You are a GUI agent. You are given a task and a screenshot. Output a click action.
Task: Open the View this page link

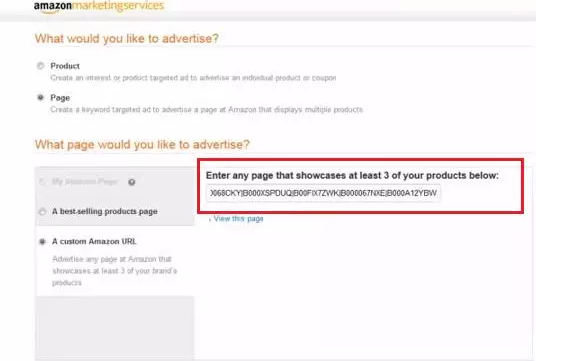238,219
